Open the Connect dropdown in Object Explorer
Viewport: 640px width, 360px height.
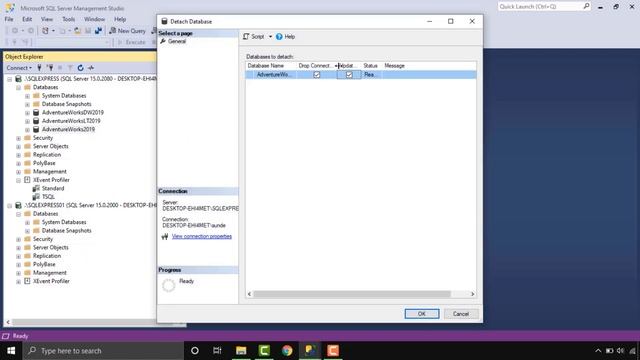19,68
